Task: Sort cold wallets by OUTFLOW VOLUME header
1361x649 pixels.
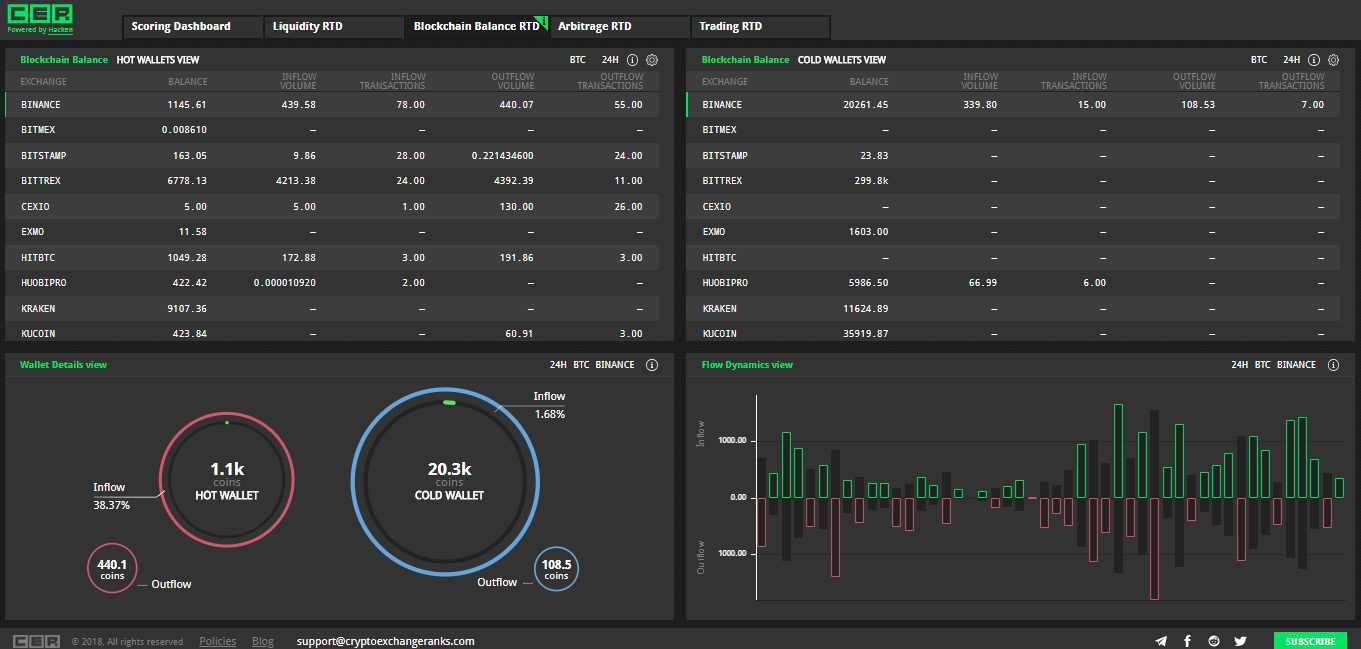Action: (1194, 81)
